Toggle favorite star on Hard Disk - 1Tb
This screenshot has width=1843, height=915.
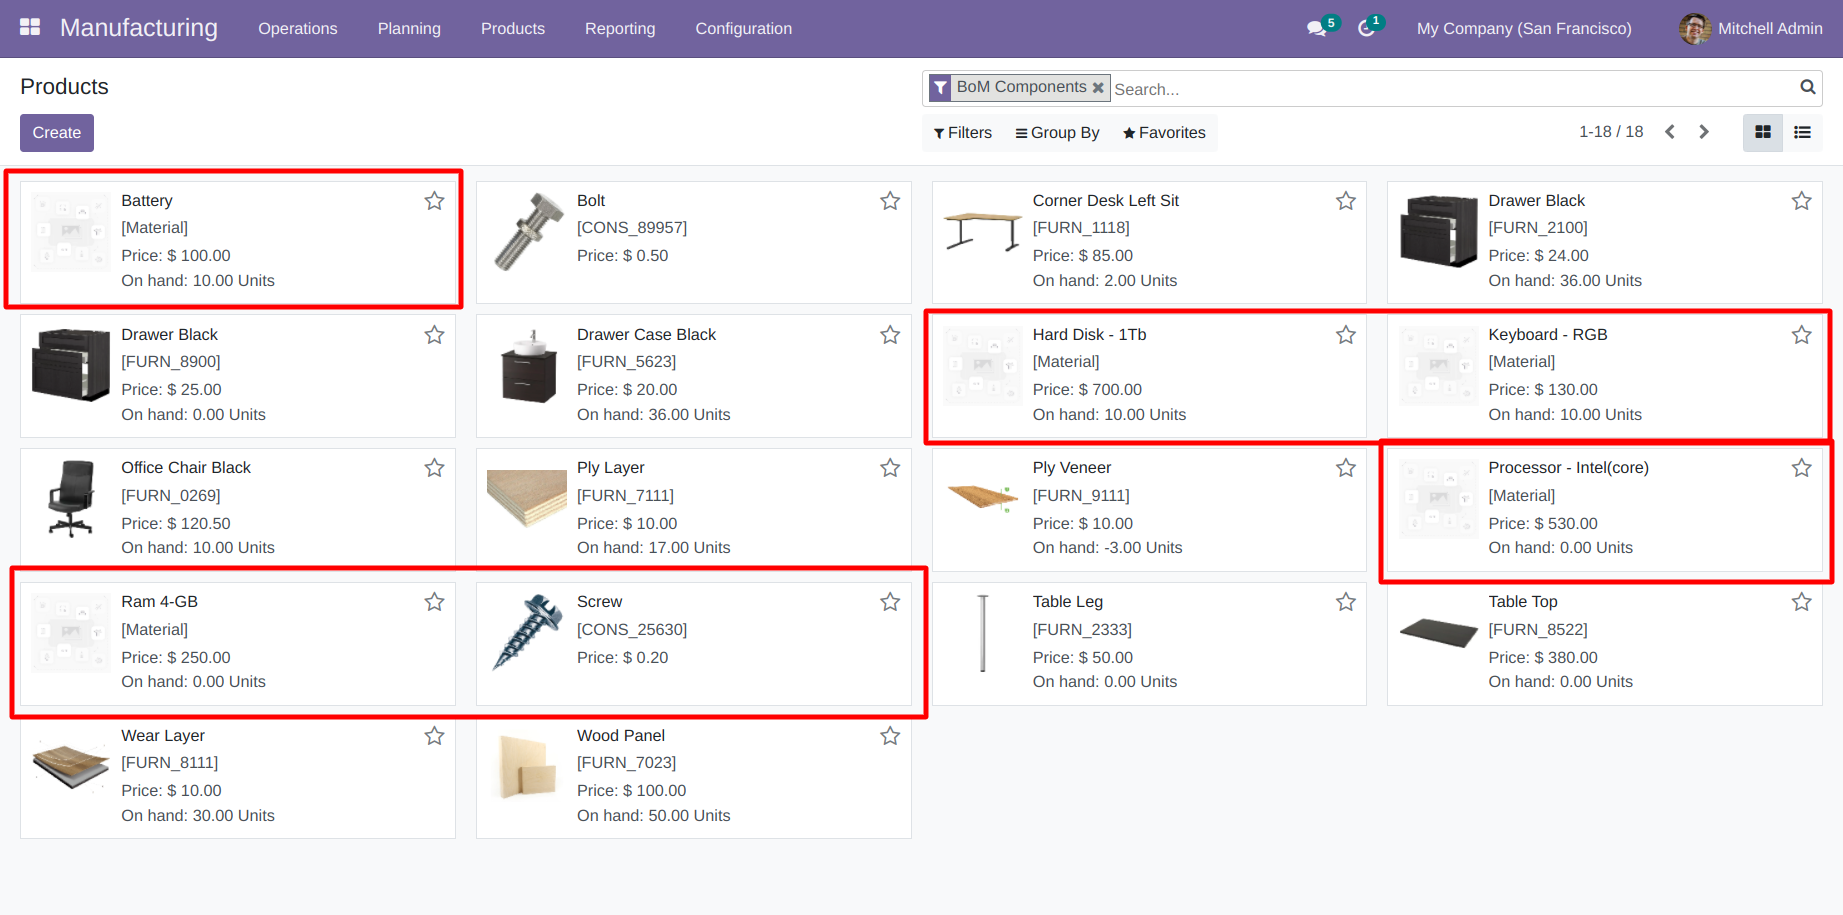(1346, 335)
